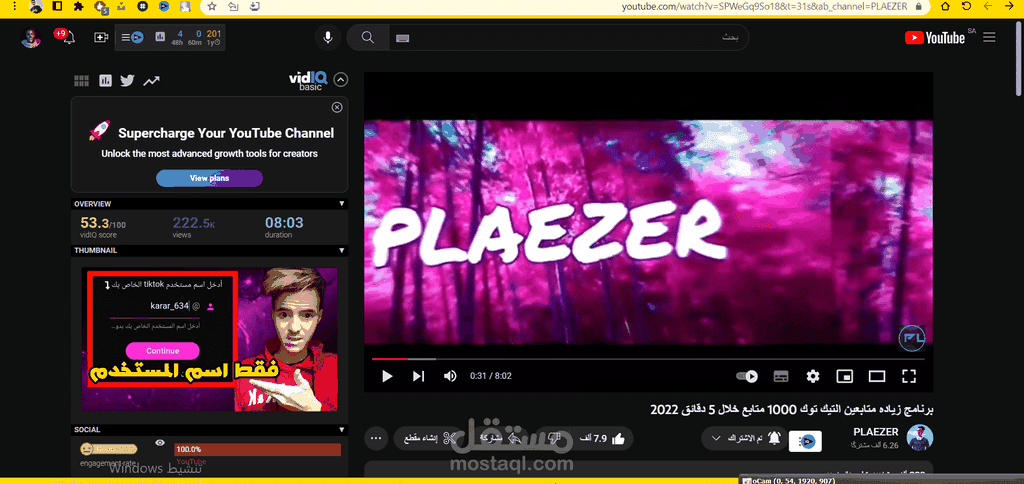
Task: Seek along the video progress bar
Action: click(x=648, y=359)
